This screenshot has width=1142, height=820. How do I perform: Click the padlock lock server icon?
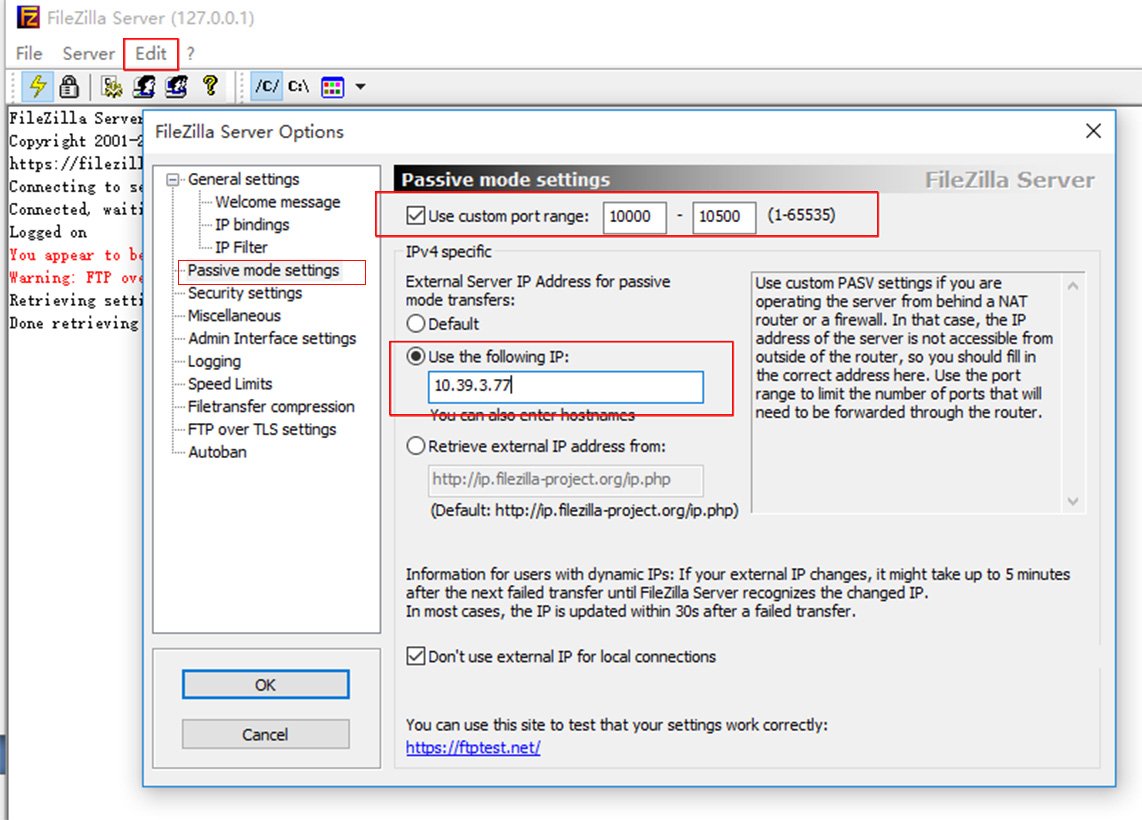point(69,87)
